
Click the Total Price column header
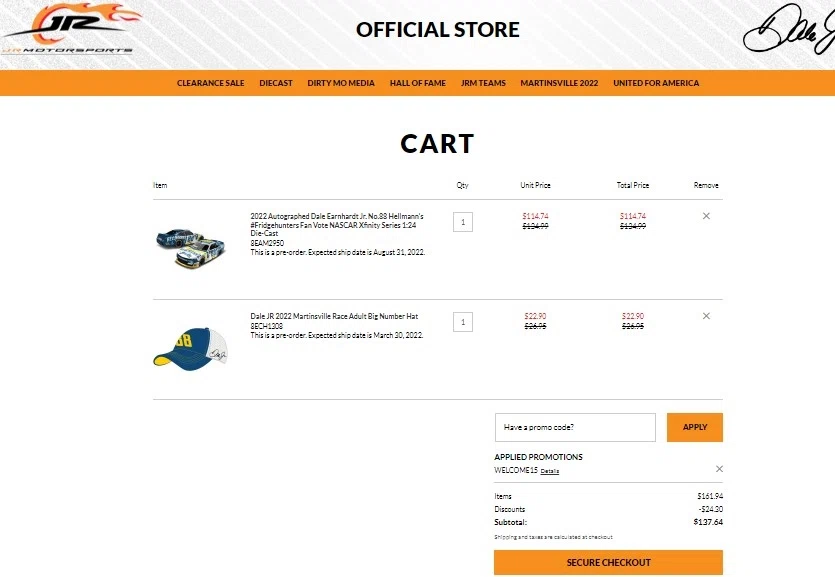click(x=633, y=185)
